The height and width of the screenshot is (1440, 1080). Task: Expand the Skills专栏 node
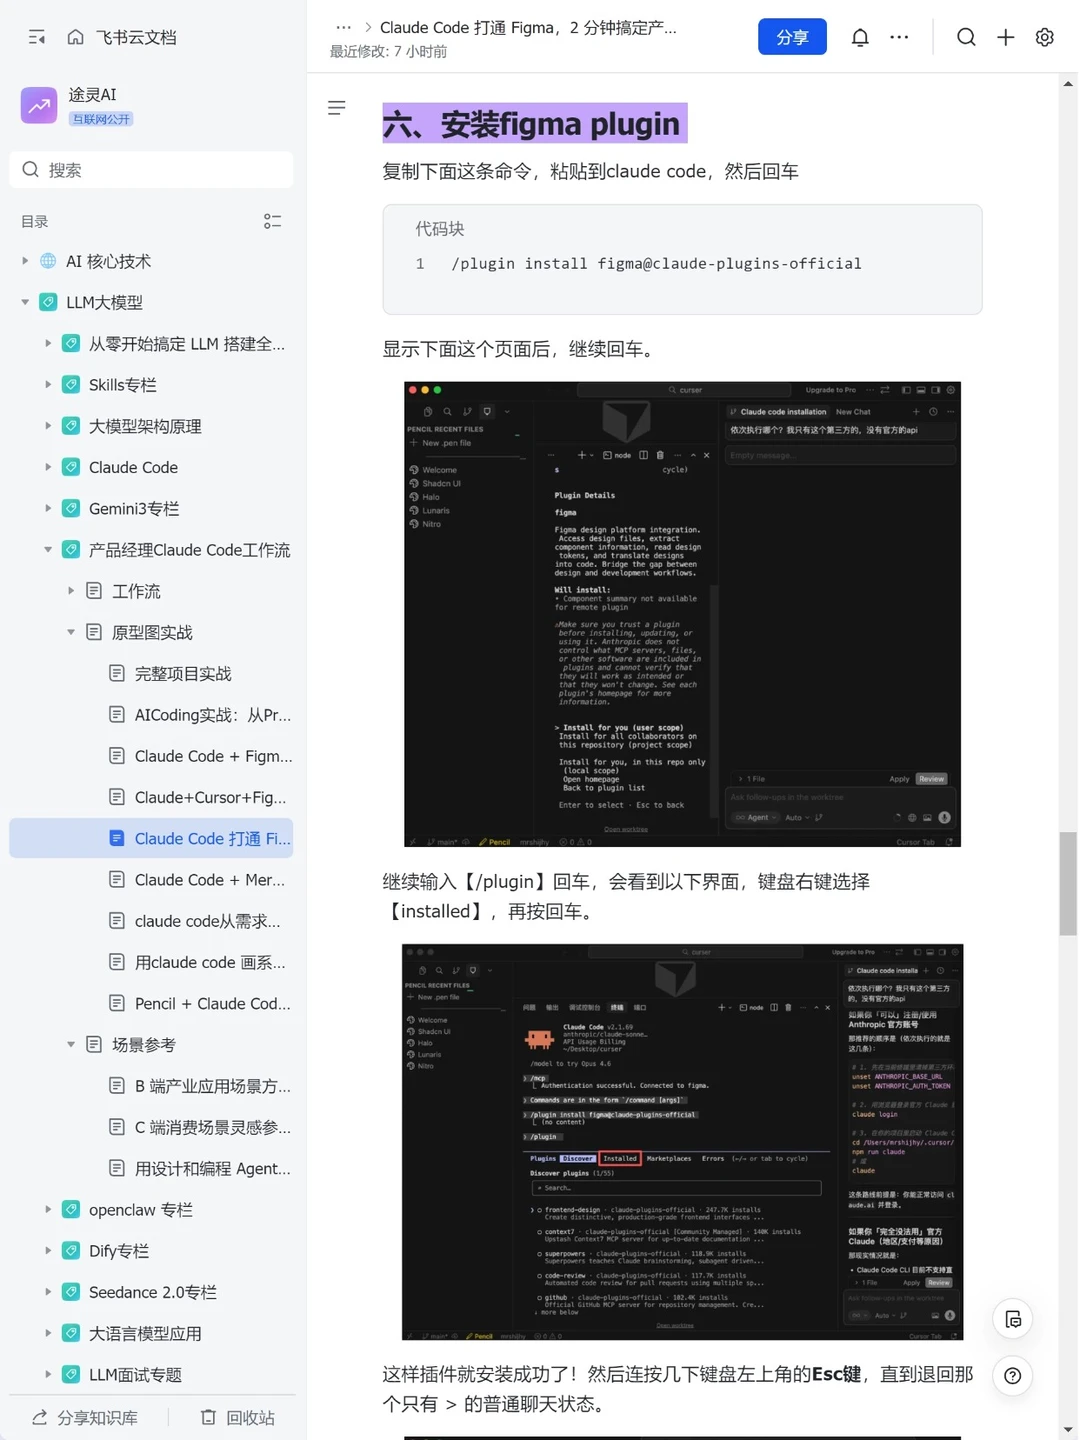coord(48,384)
